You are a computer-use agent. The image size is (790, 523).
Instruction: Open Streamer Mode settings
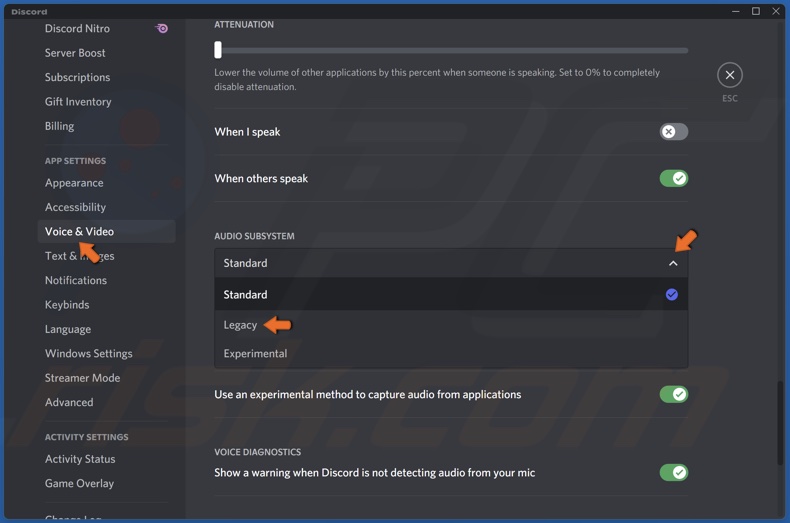[x=82, y=378]
